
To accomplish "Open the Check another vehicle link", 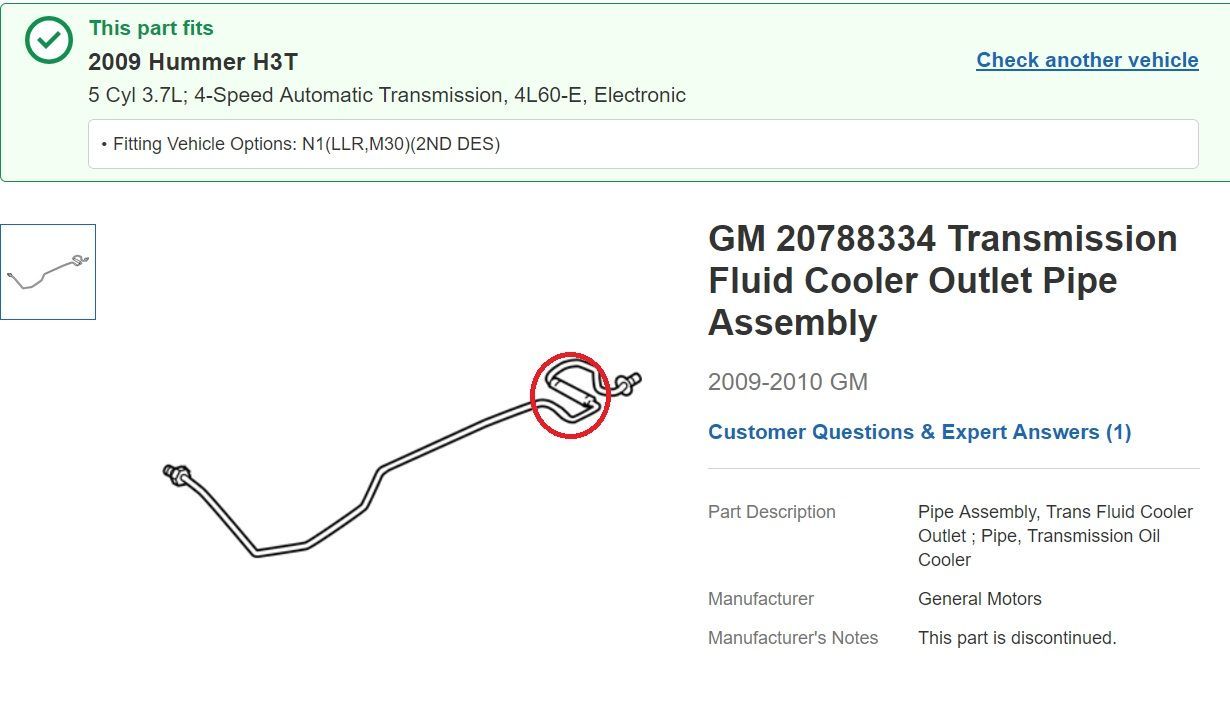I will tap(1087, 60).
